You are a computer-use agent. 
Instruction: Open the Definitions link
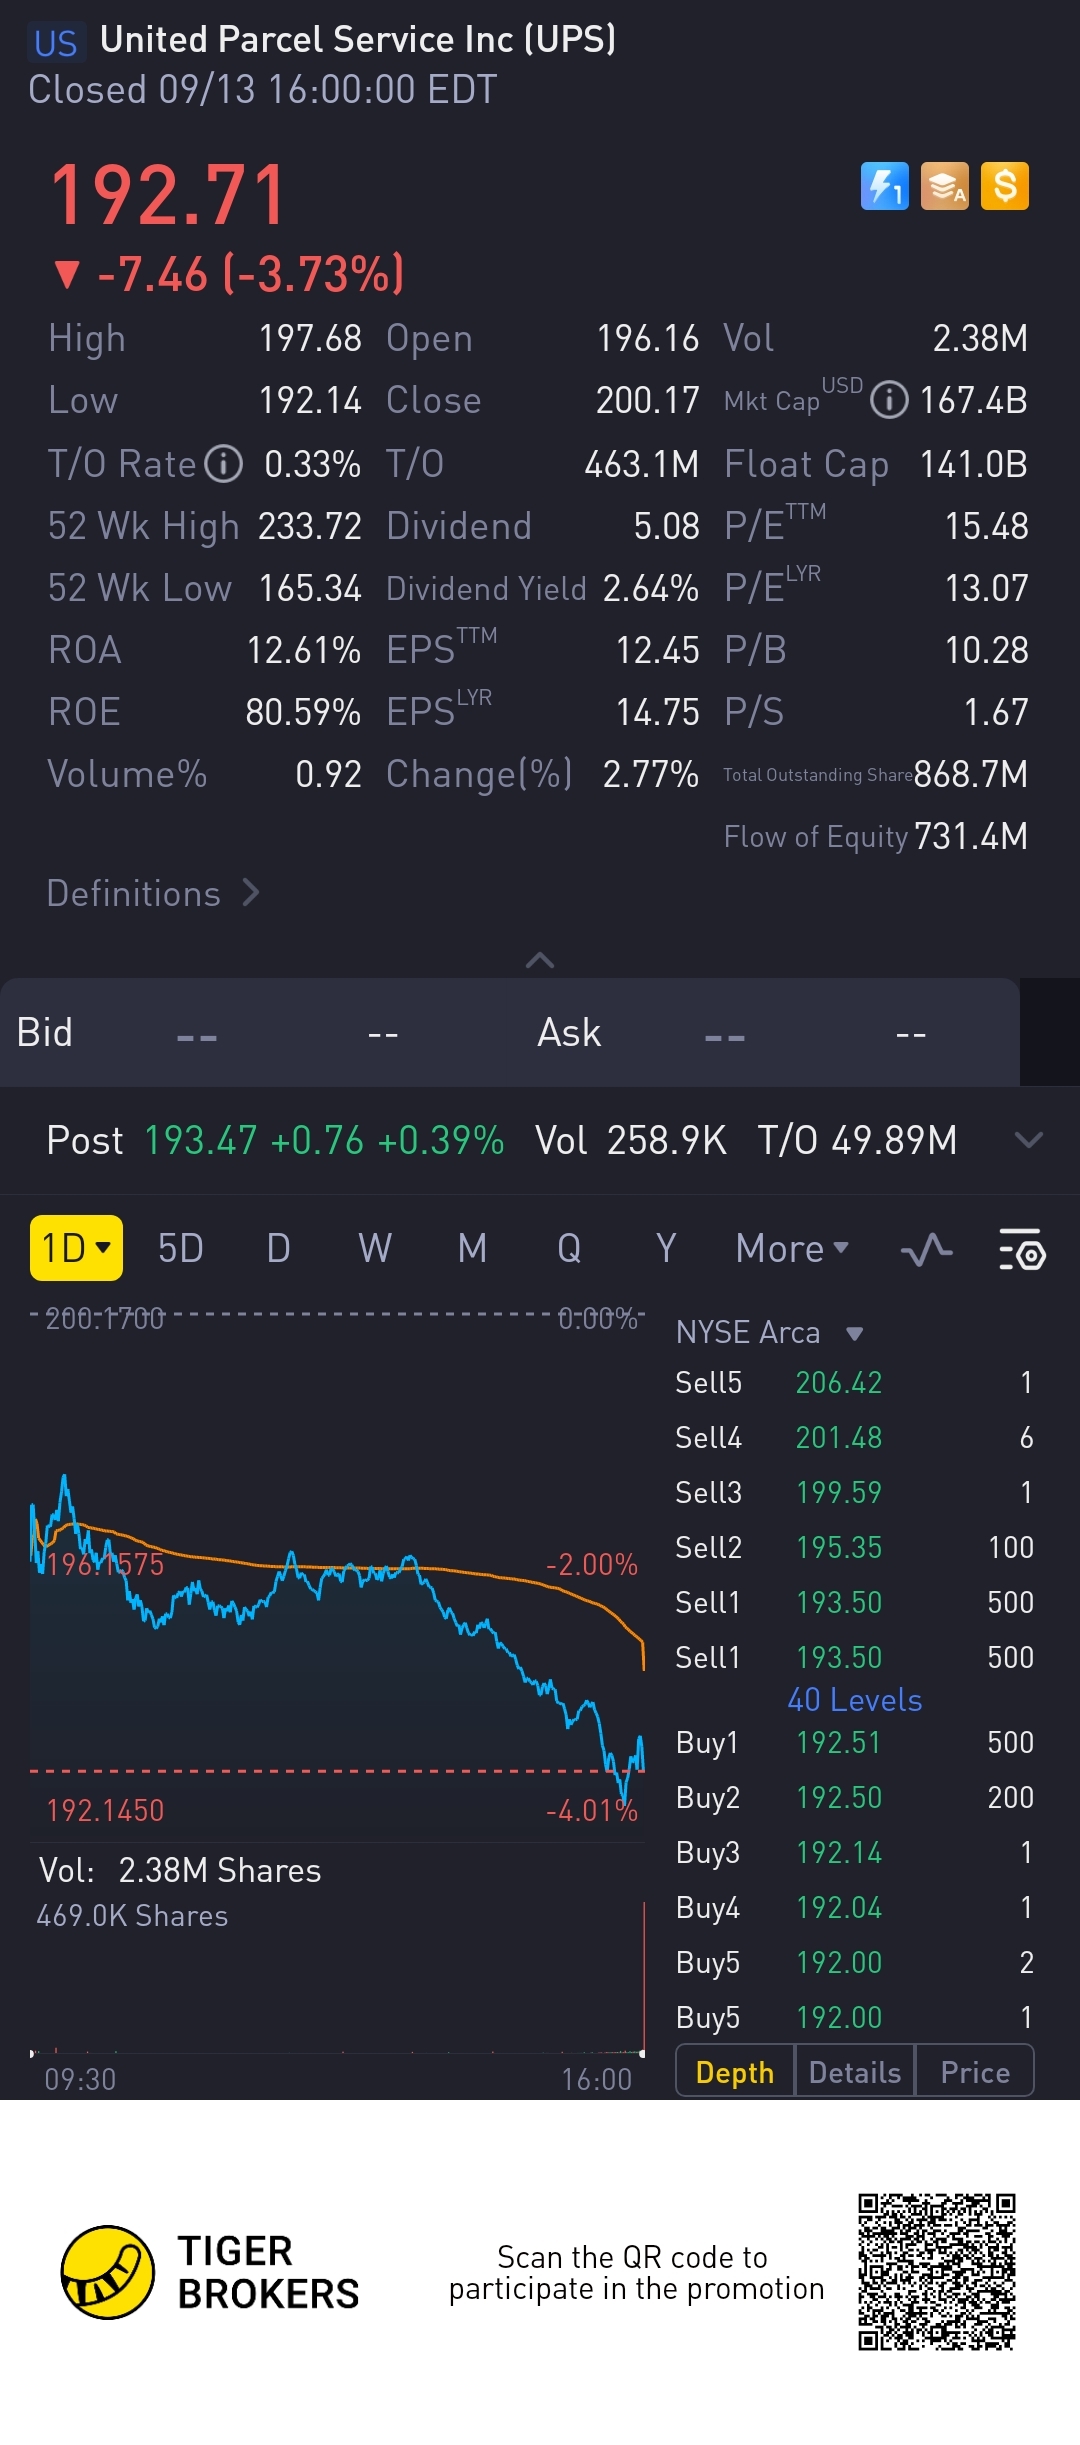[x=153, y=893]
